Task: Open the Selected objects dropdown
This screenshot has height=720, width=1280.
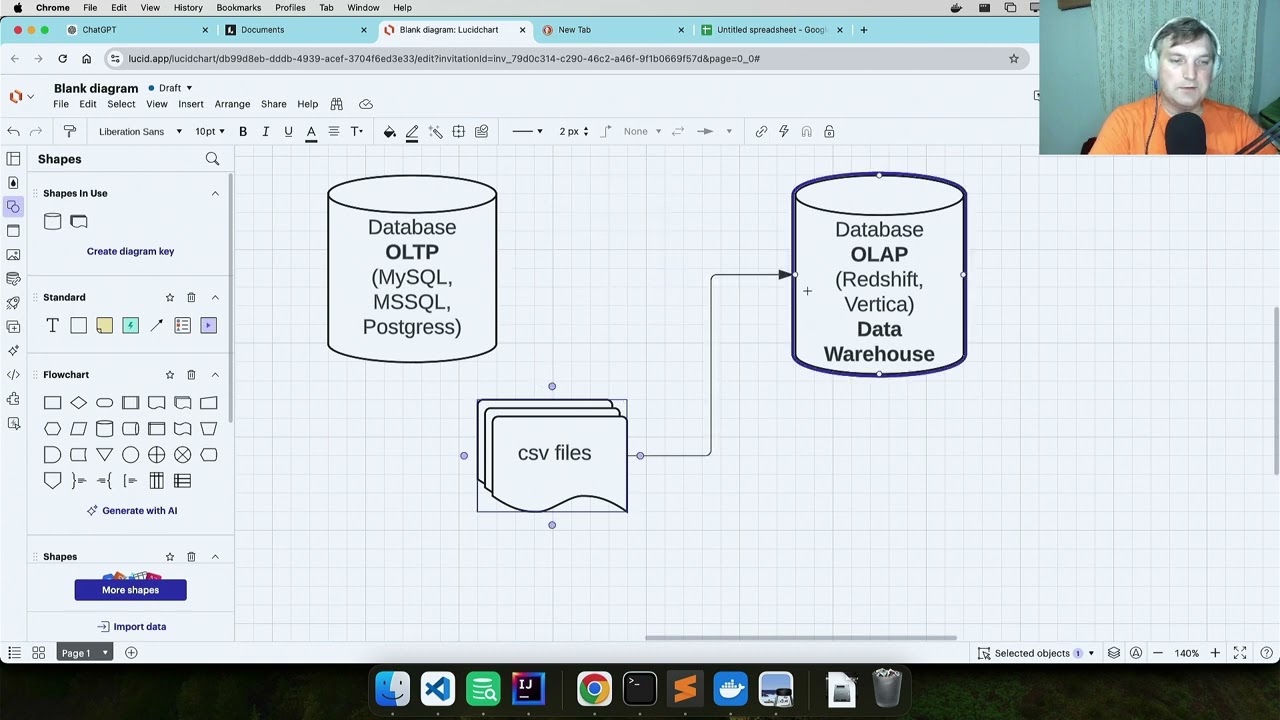Action: pos(1035,653)
